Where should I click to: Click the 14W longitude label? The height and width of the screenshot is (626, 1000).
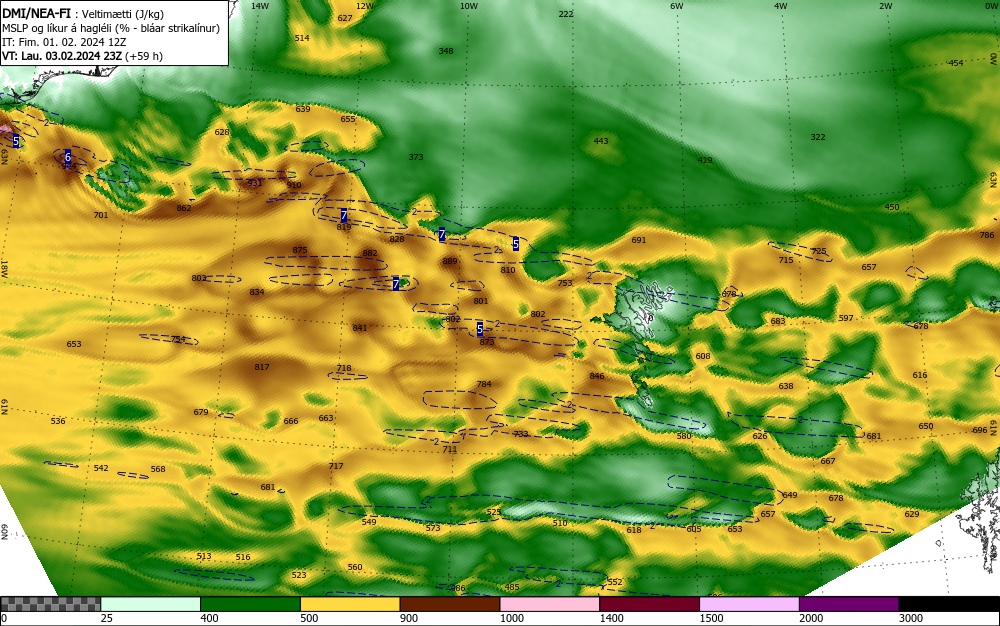click(260, 6)
